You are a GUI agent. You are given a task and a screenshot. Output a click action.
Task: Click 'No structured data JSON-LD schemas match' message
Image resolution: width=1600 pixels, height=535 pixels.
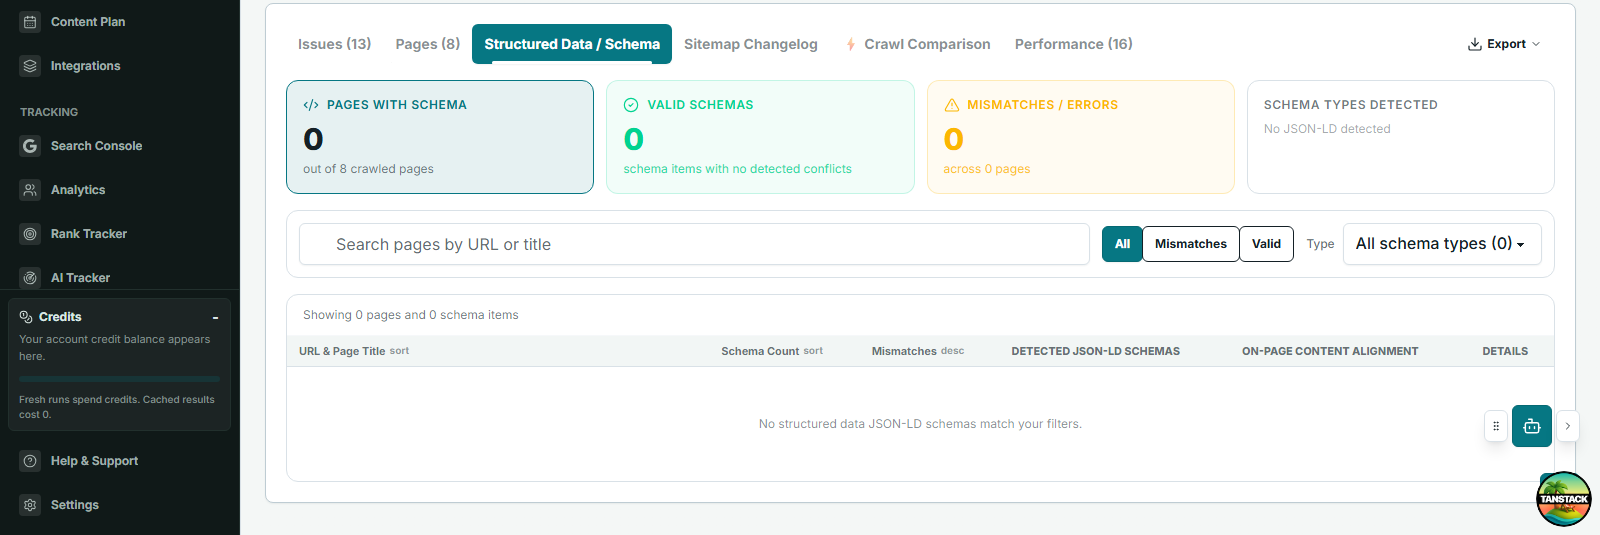tap(920, 424)
